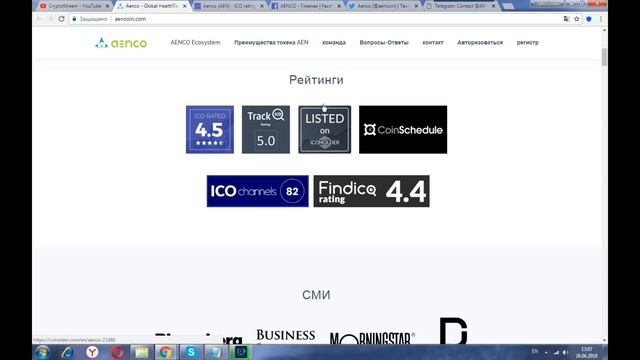This screenshot has height=360, width=640.
Task: Open контакт menu item
Action: click(x=433, y=42)
